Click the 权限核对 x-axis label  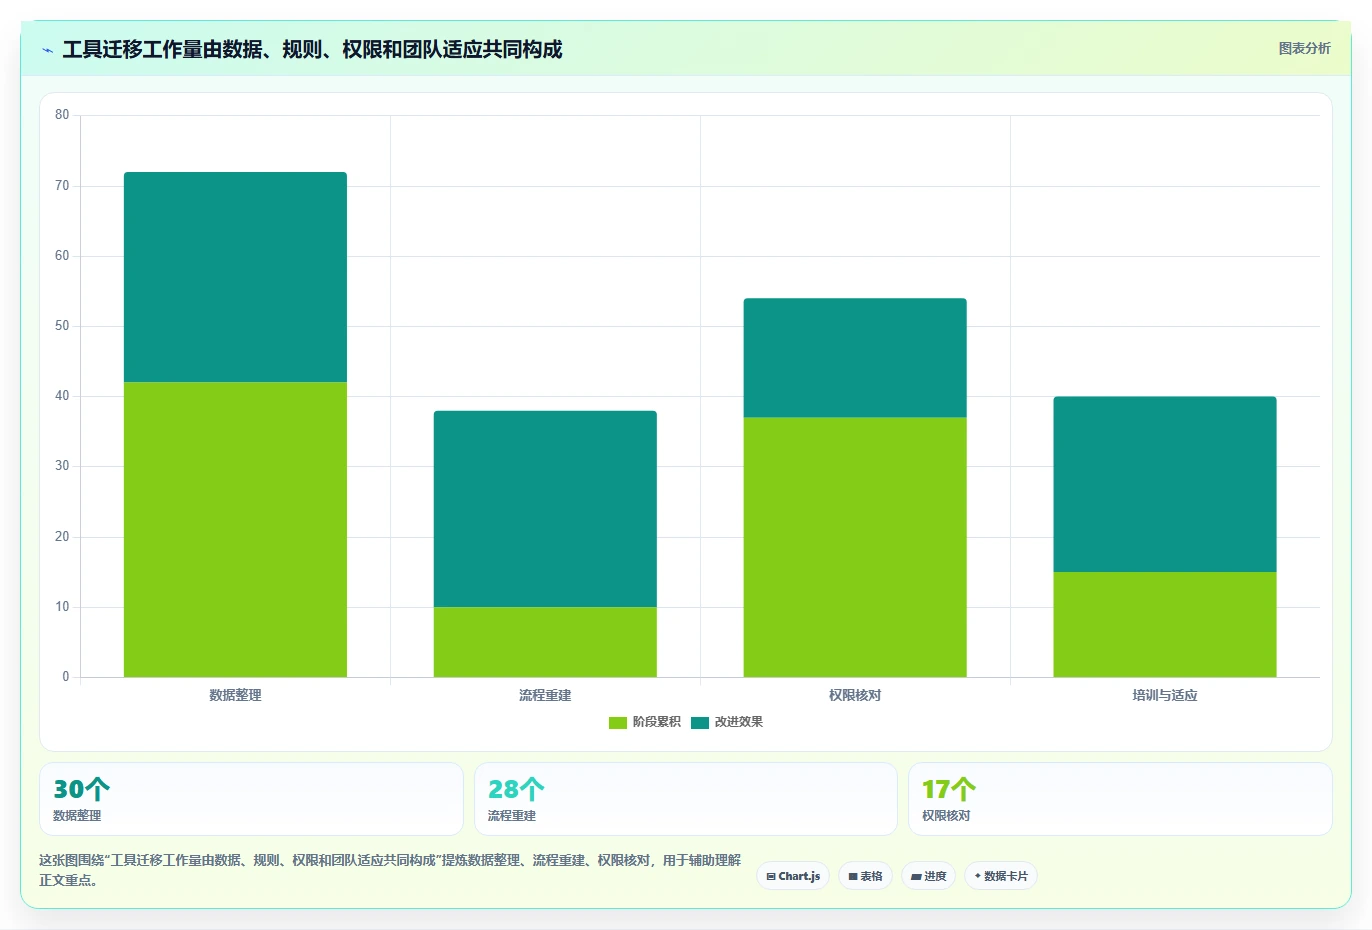tap(855, 695)
